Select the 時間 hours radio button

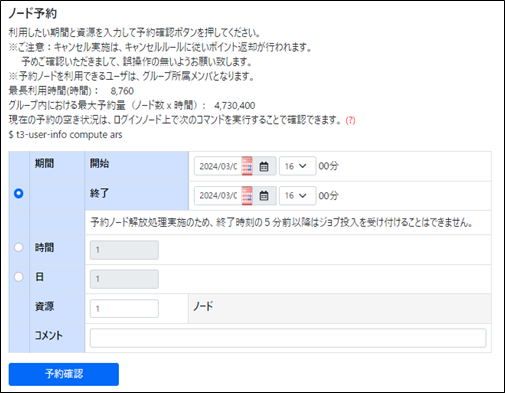tap(19, 247)
